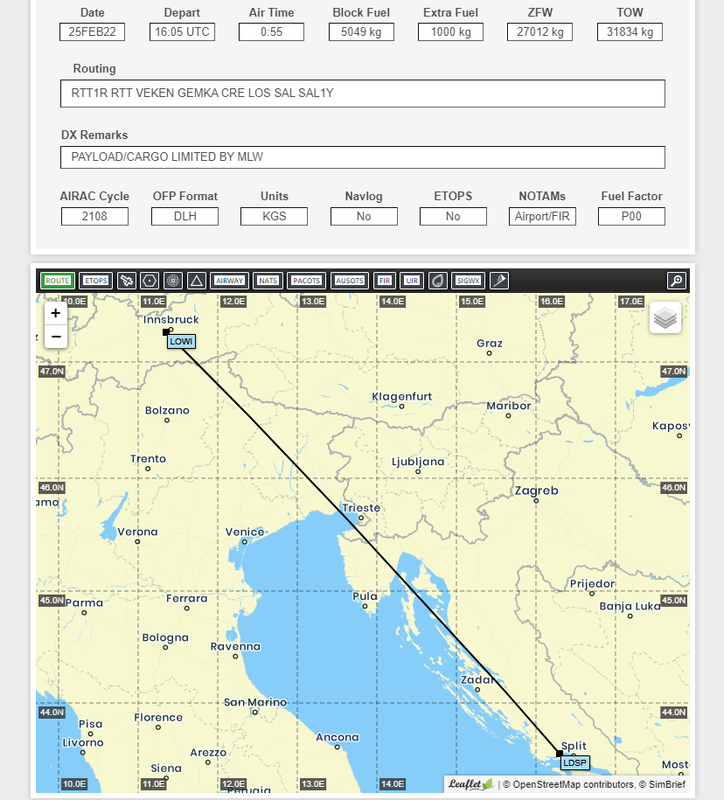Viewport: 724px width, 800px height.
Task: Toggle the FIR boundaries overlay
Action: coord(384,281)
